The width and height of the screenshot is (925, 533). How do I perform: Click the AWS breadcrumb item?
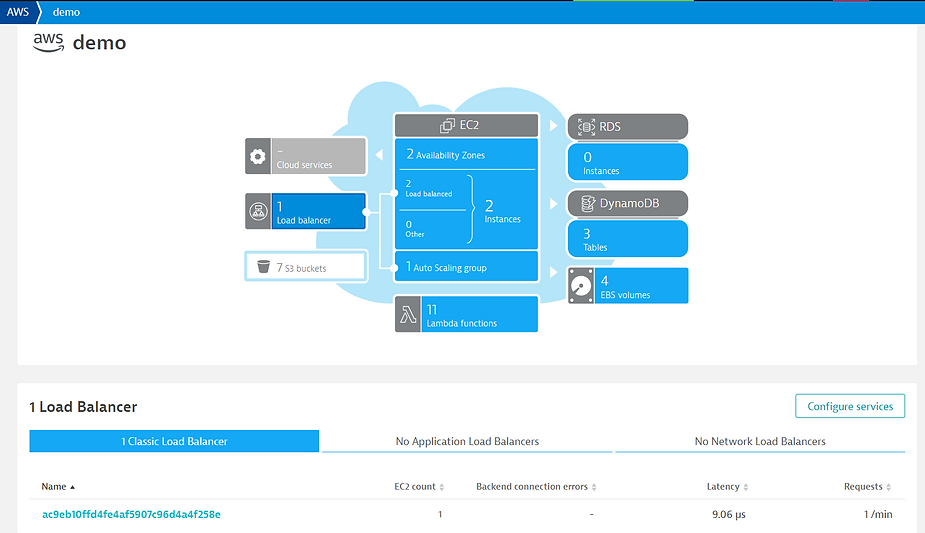(x=18, y=12)
